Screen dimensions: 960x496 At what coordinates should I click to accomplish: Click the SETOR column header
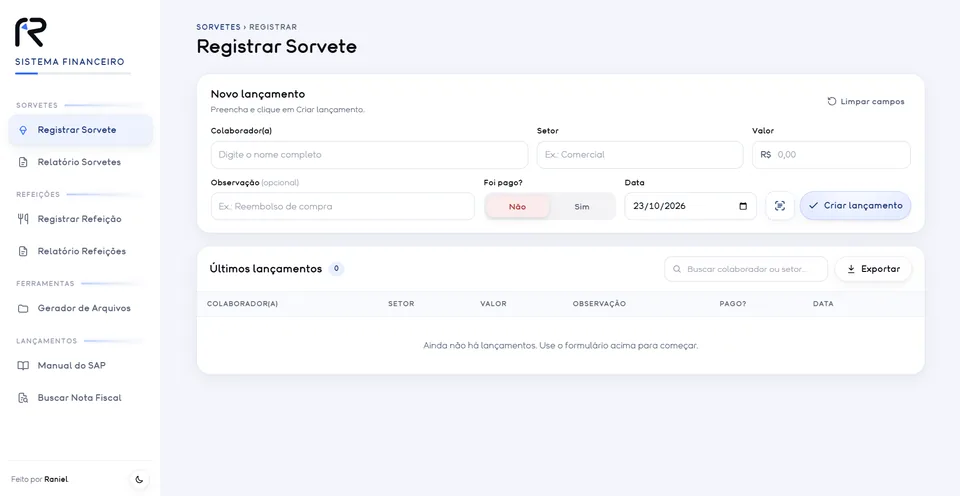pyautogui.click(x=401, y=304)
